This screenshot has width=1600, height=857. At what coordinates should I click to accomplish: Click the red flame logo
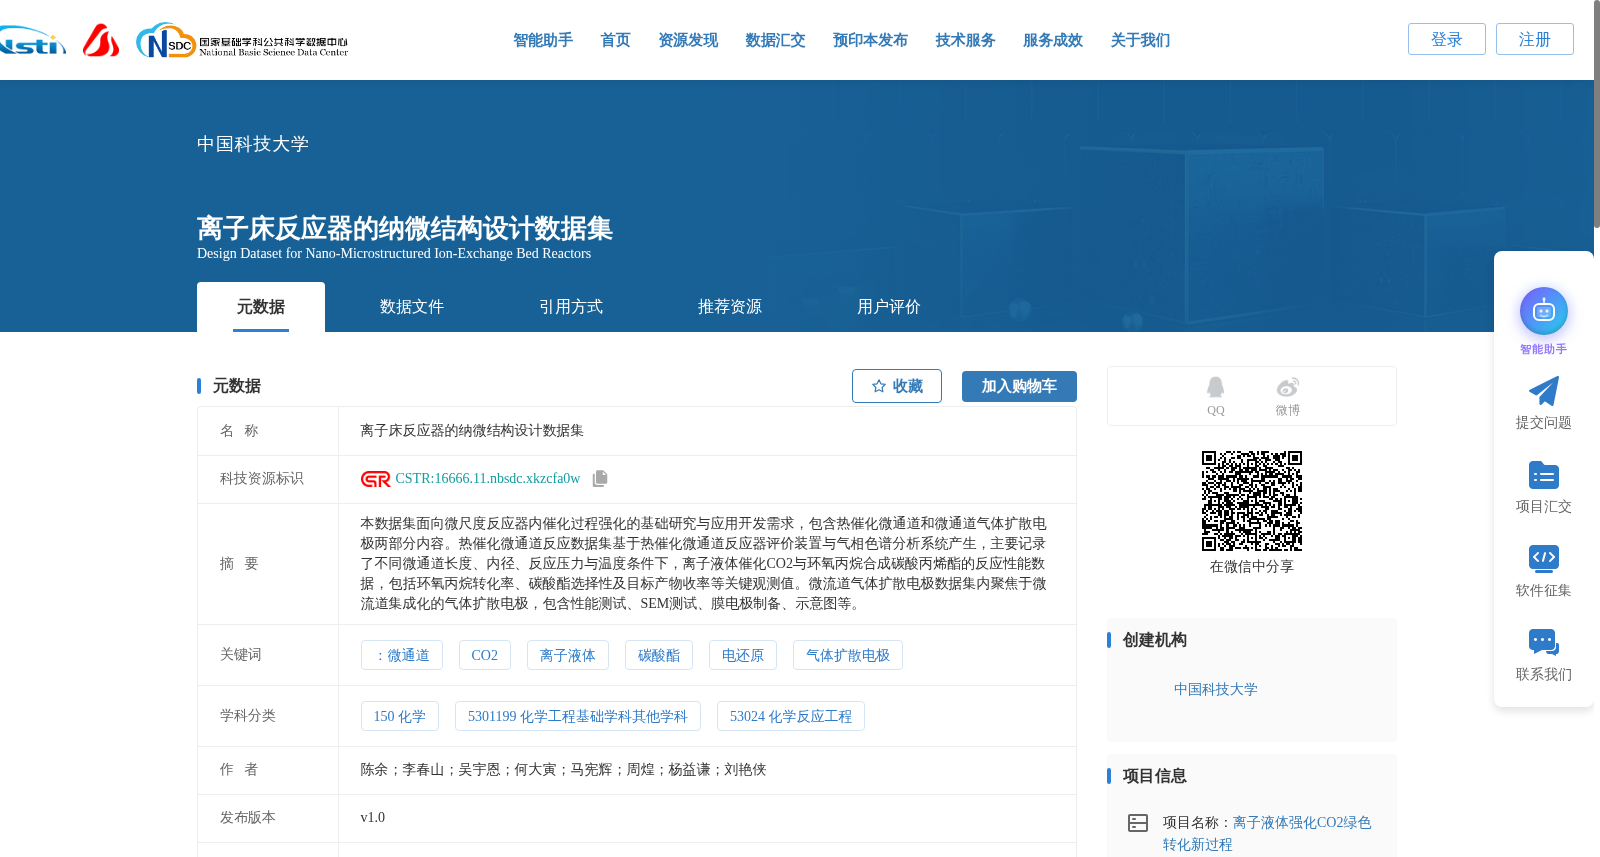[x=101, y=41]
